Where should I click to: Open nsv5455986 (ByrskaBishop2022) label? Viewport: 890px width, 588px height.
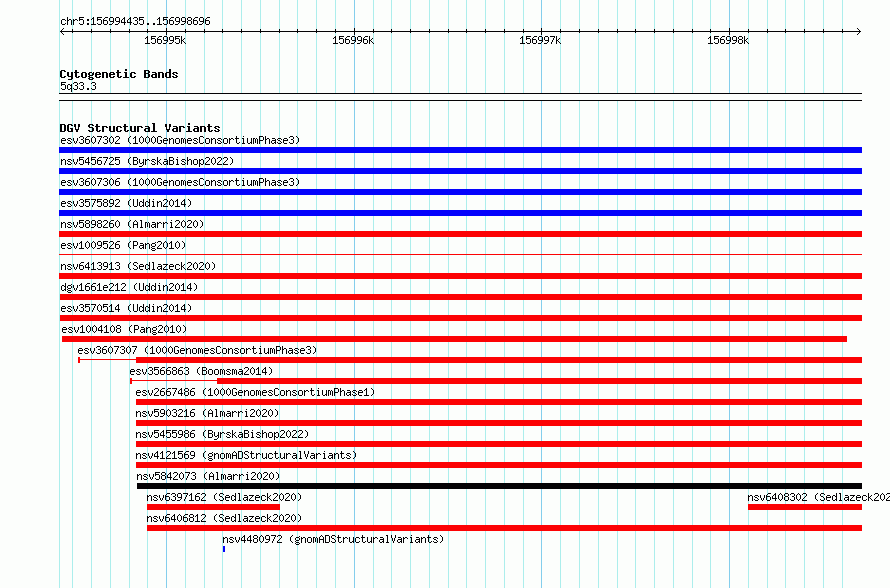222,434
